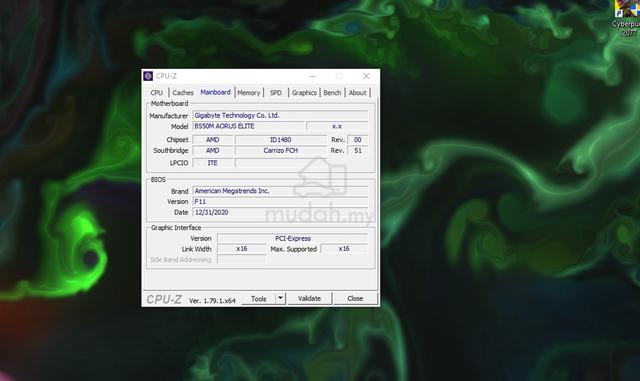This screenshot has height=381, width=640.
Task: Click the BIOS Date field 12/31/2020
Action: (280, 212)
